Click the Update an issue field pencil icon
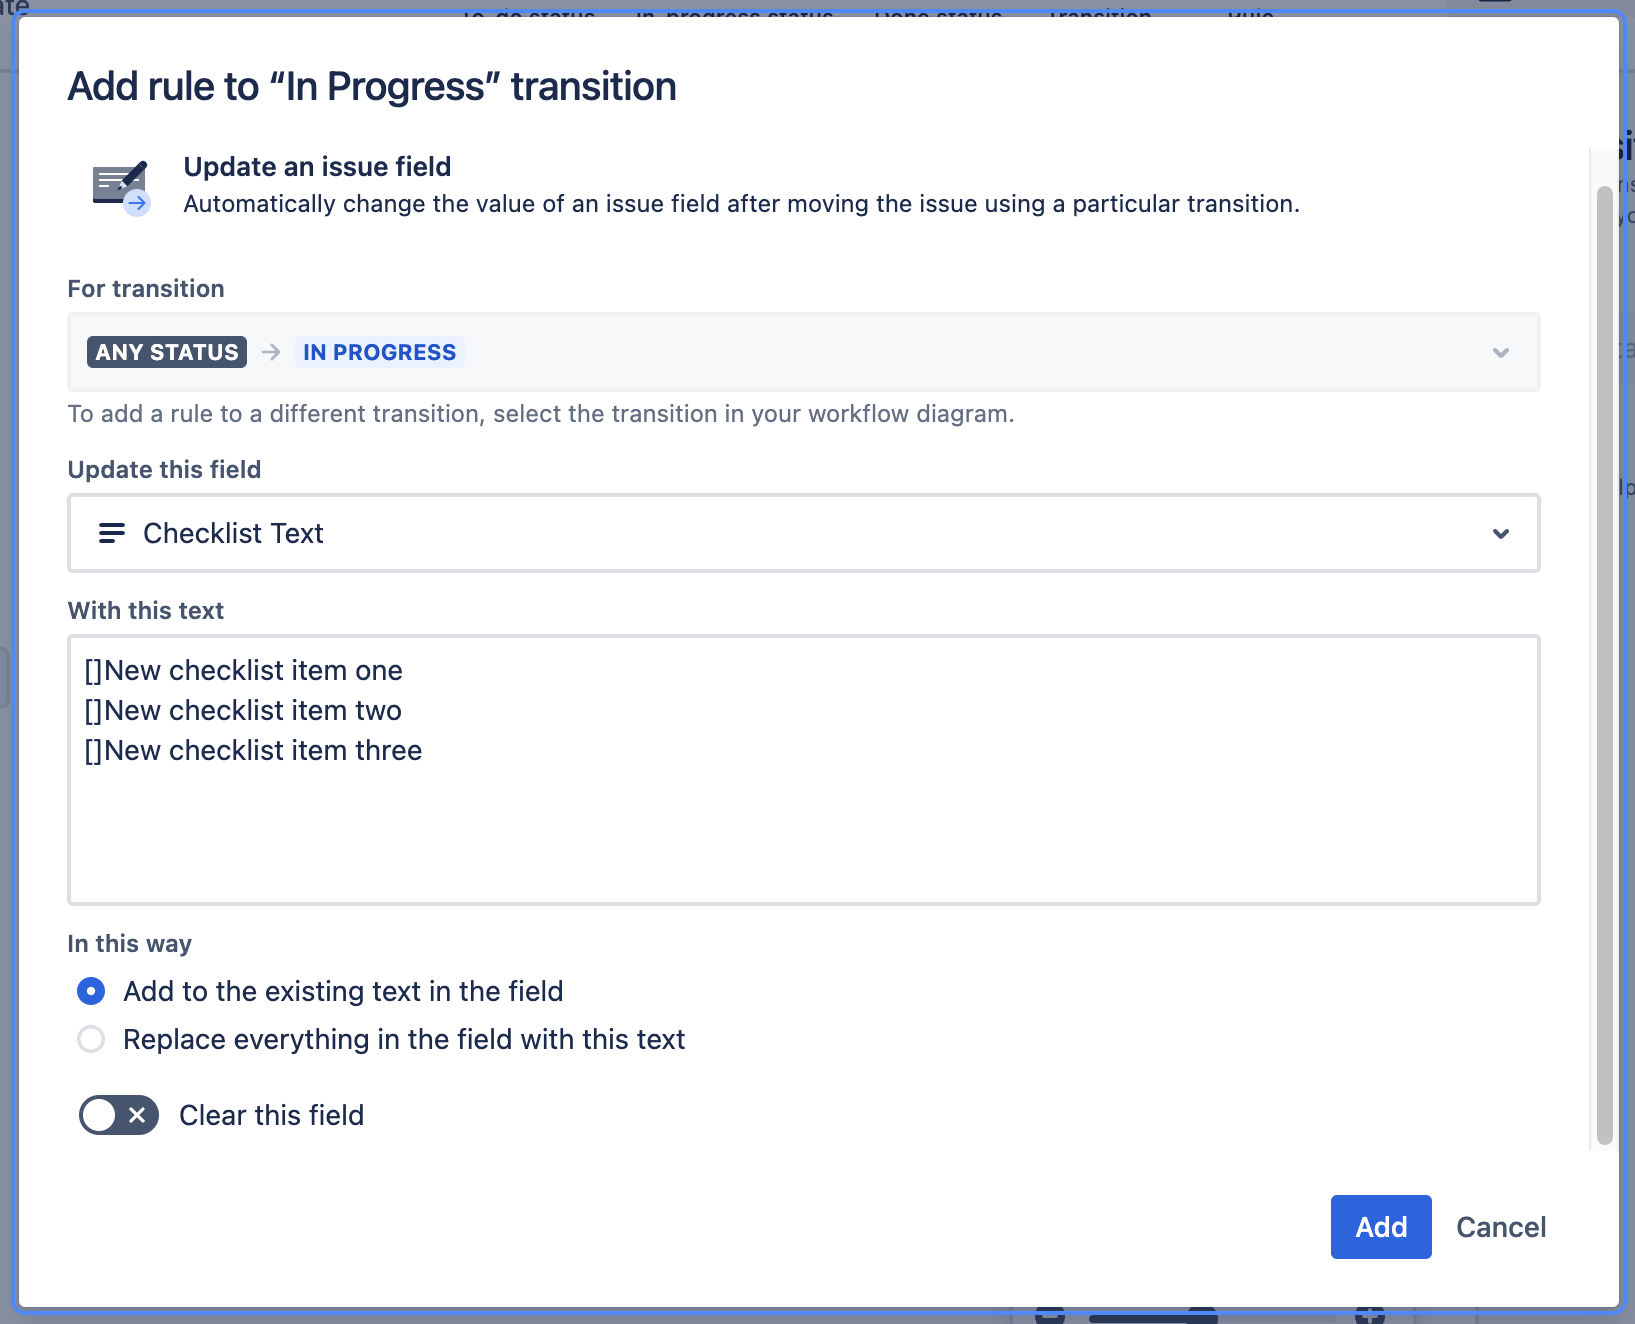 (121, 187)
